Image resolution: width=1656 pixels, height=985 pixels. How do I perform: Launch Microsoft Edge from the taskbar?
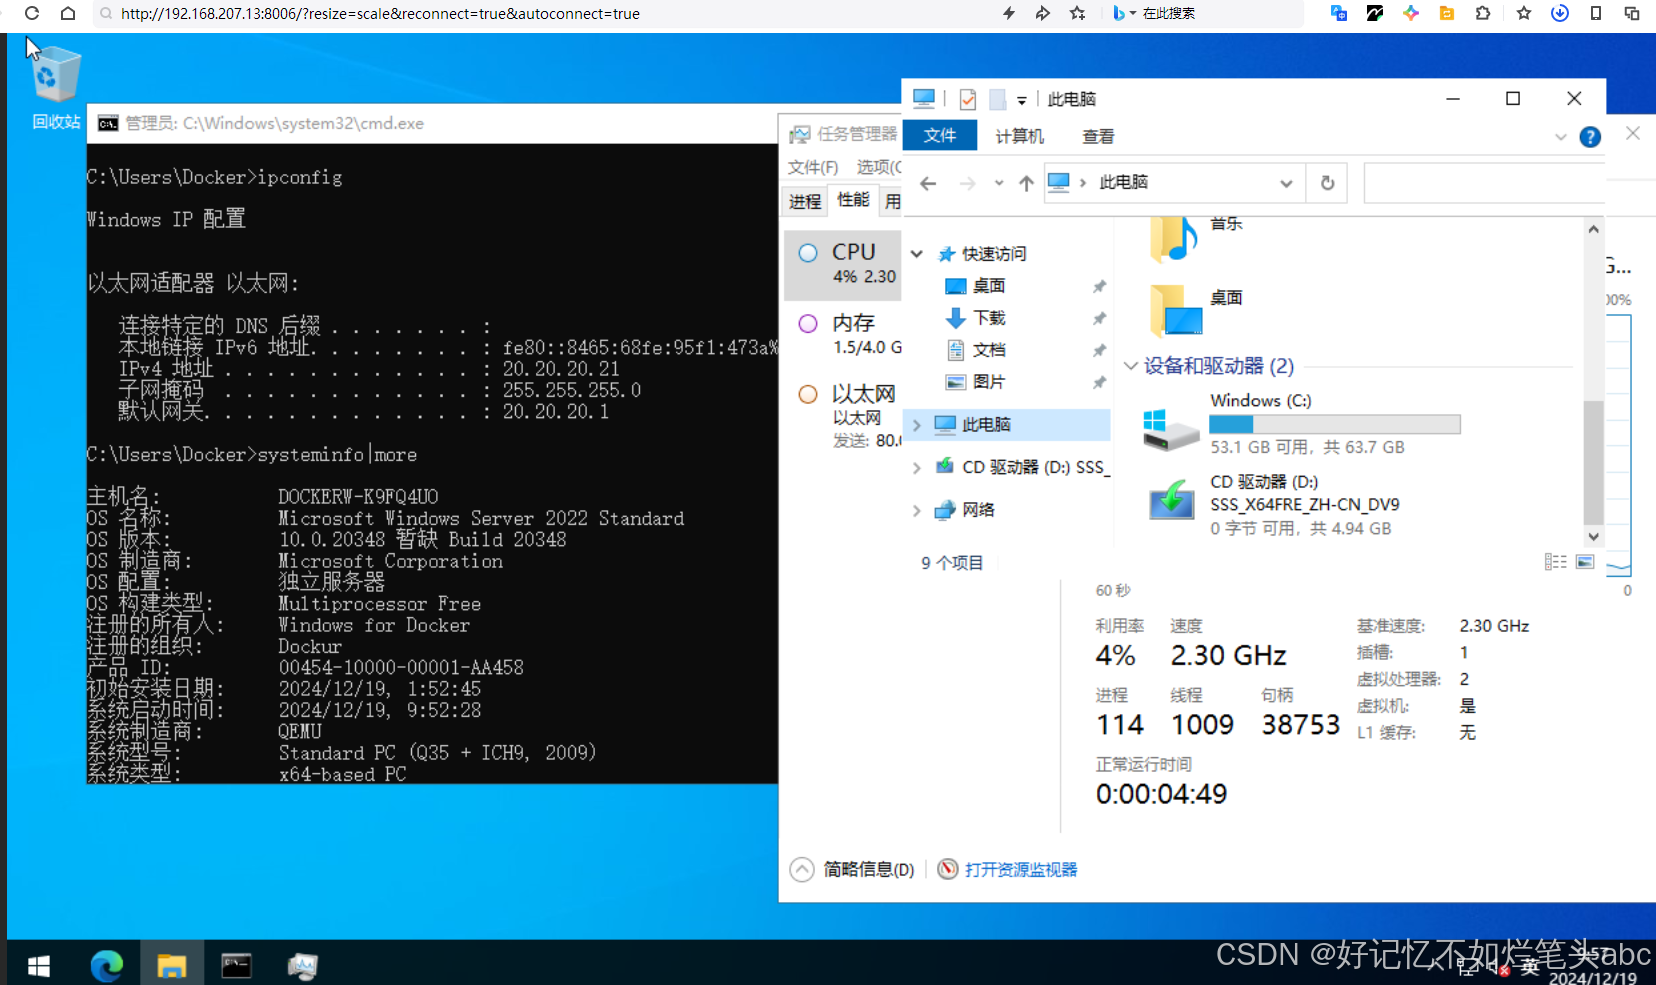tap(106, 964)
